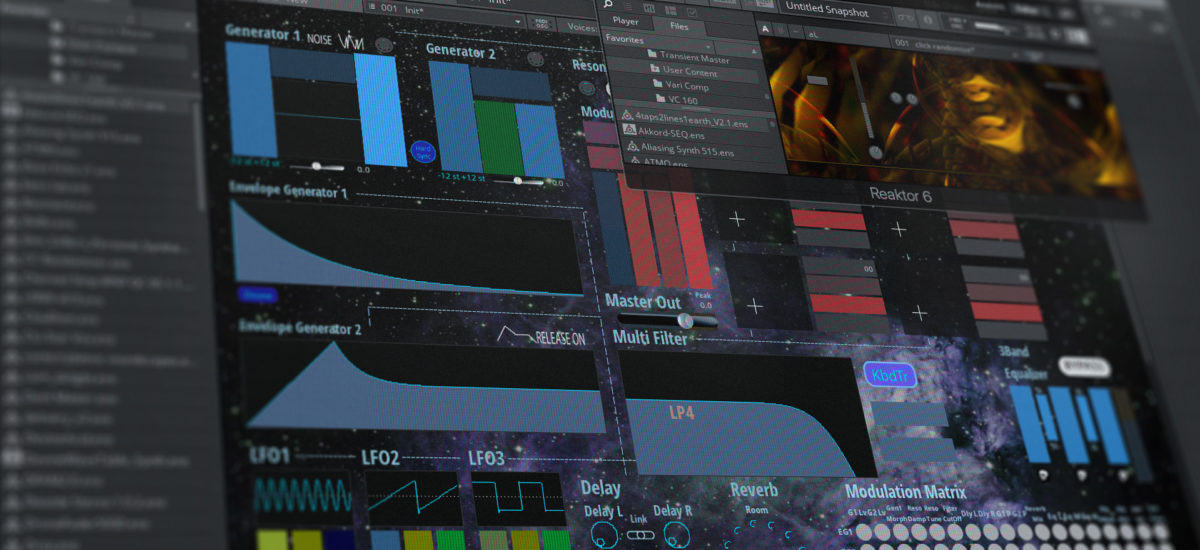Click the green bar in Generator 2

(497, 137)
